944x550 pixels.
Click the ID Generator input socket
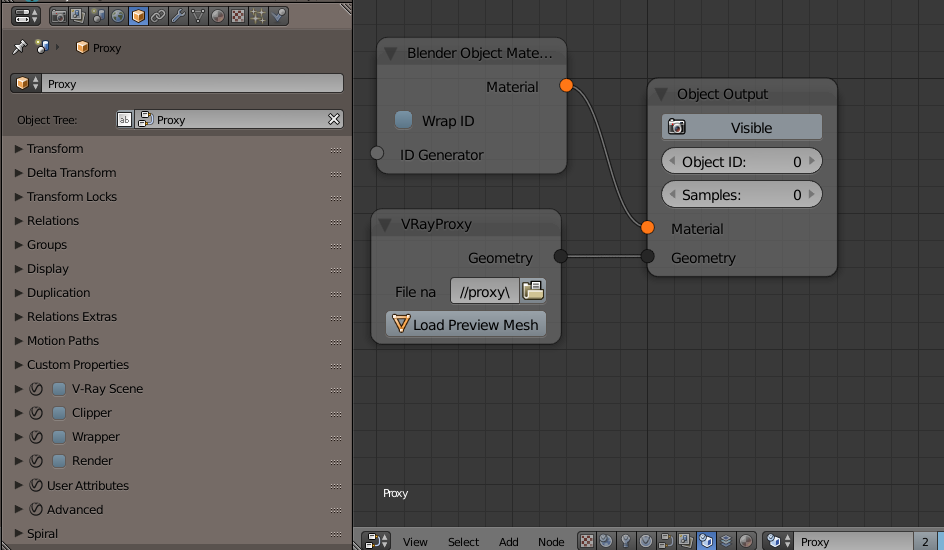[x=377, y=153]
